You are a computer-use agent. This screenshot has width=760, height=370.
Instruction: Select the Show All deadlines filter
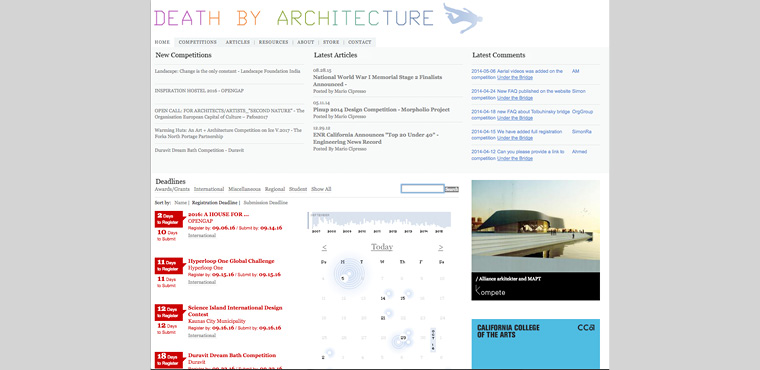pyautogui.click(x=321, y=189)
